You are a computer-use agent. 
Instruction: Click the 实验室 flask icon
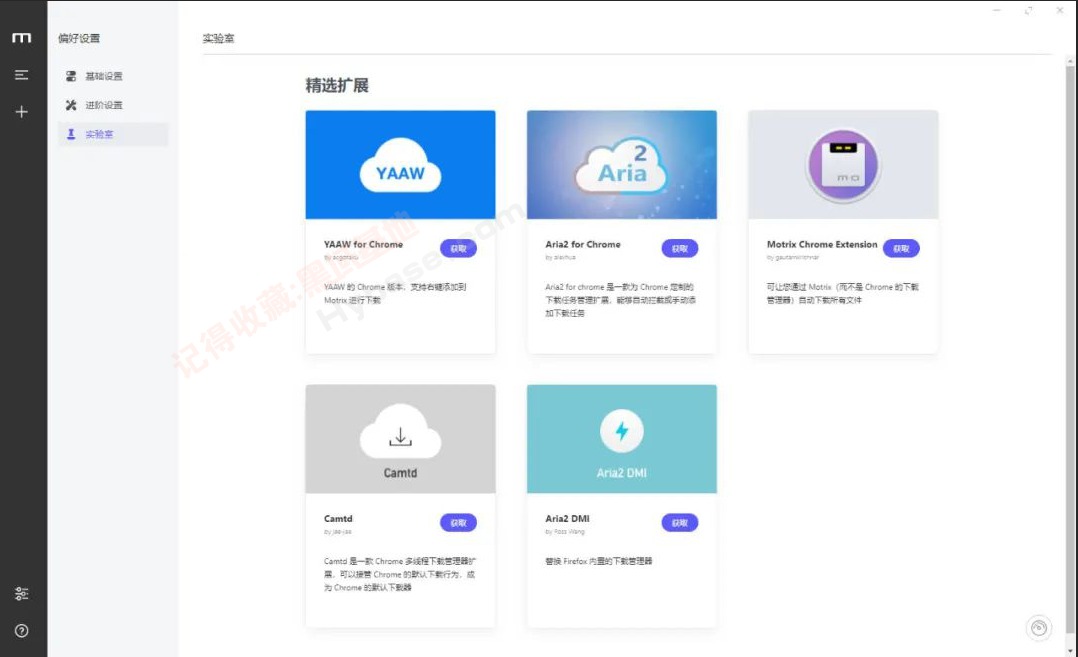[x=71, y=134]
